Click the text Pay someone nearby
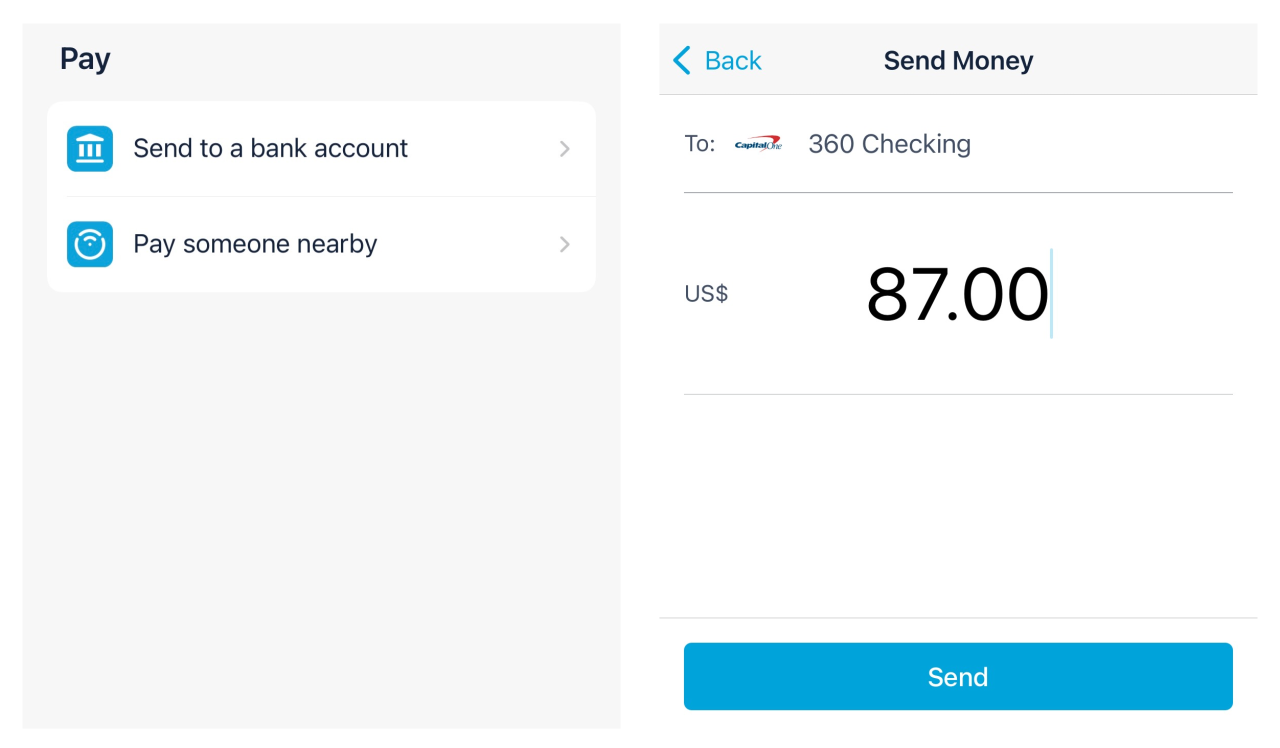The image size is (1280, 748). (255, 244)
